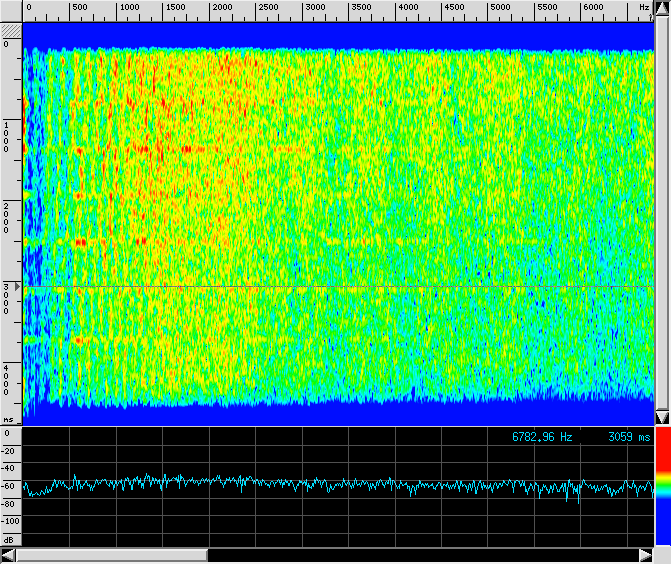
Task: Click the 2500 Hz mark on frequency ruler
Action: 268,8
